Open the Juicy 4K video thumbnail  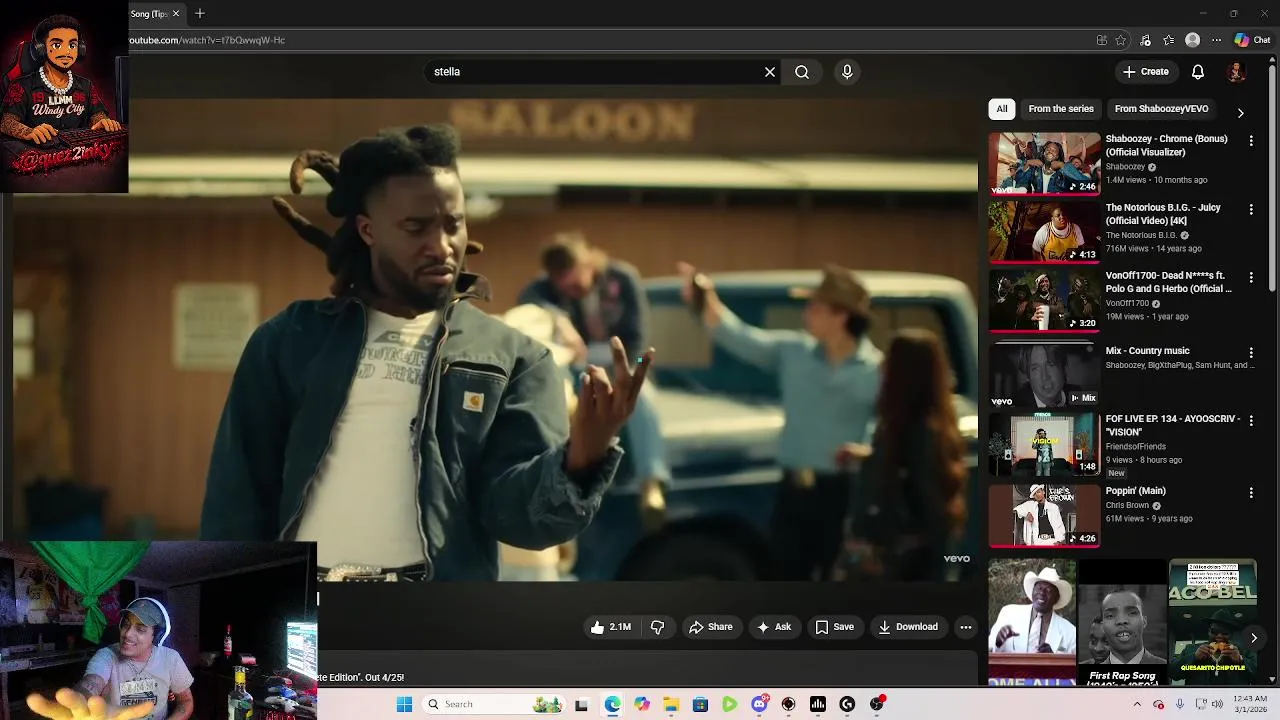coord(1044,231)
